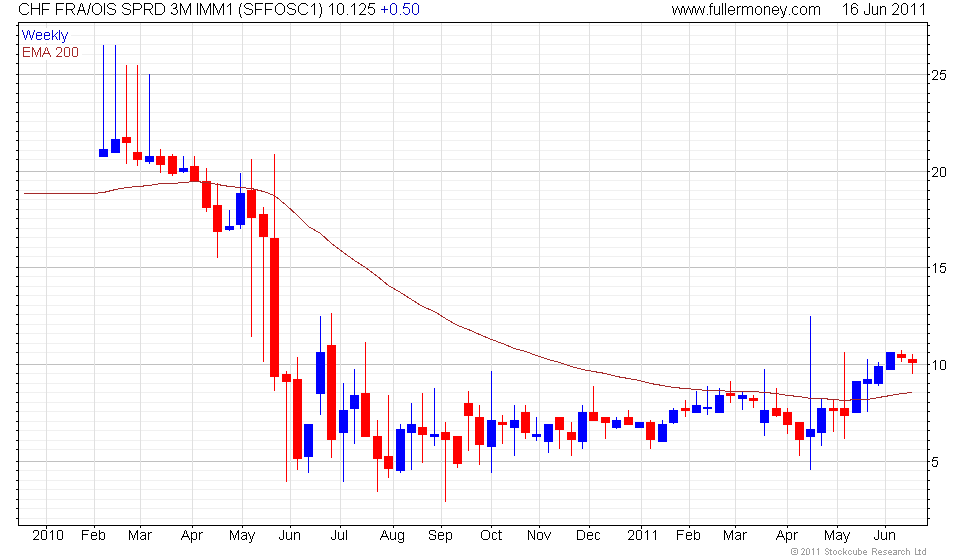
Task: Click the y-axis label 5
Action: [935, 462]
